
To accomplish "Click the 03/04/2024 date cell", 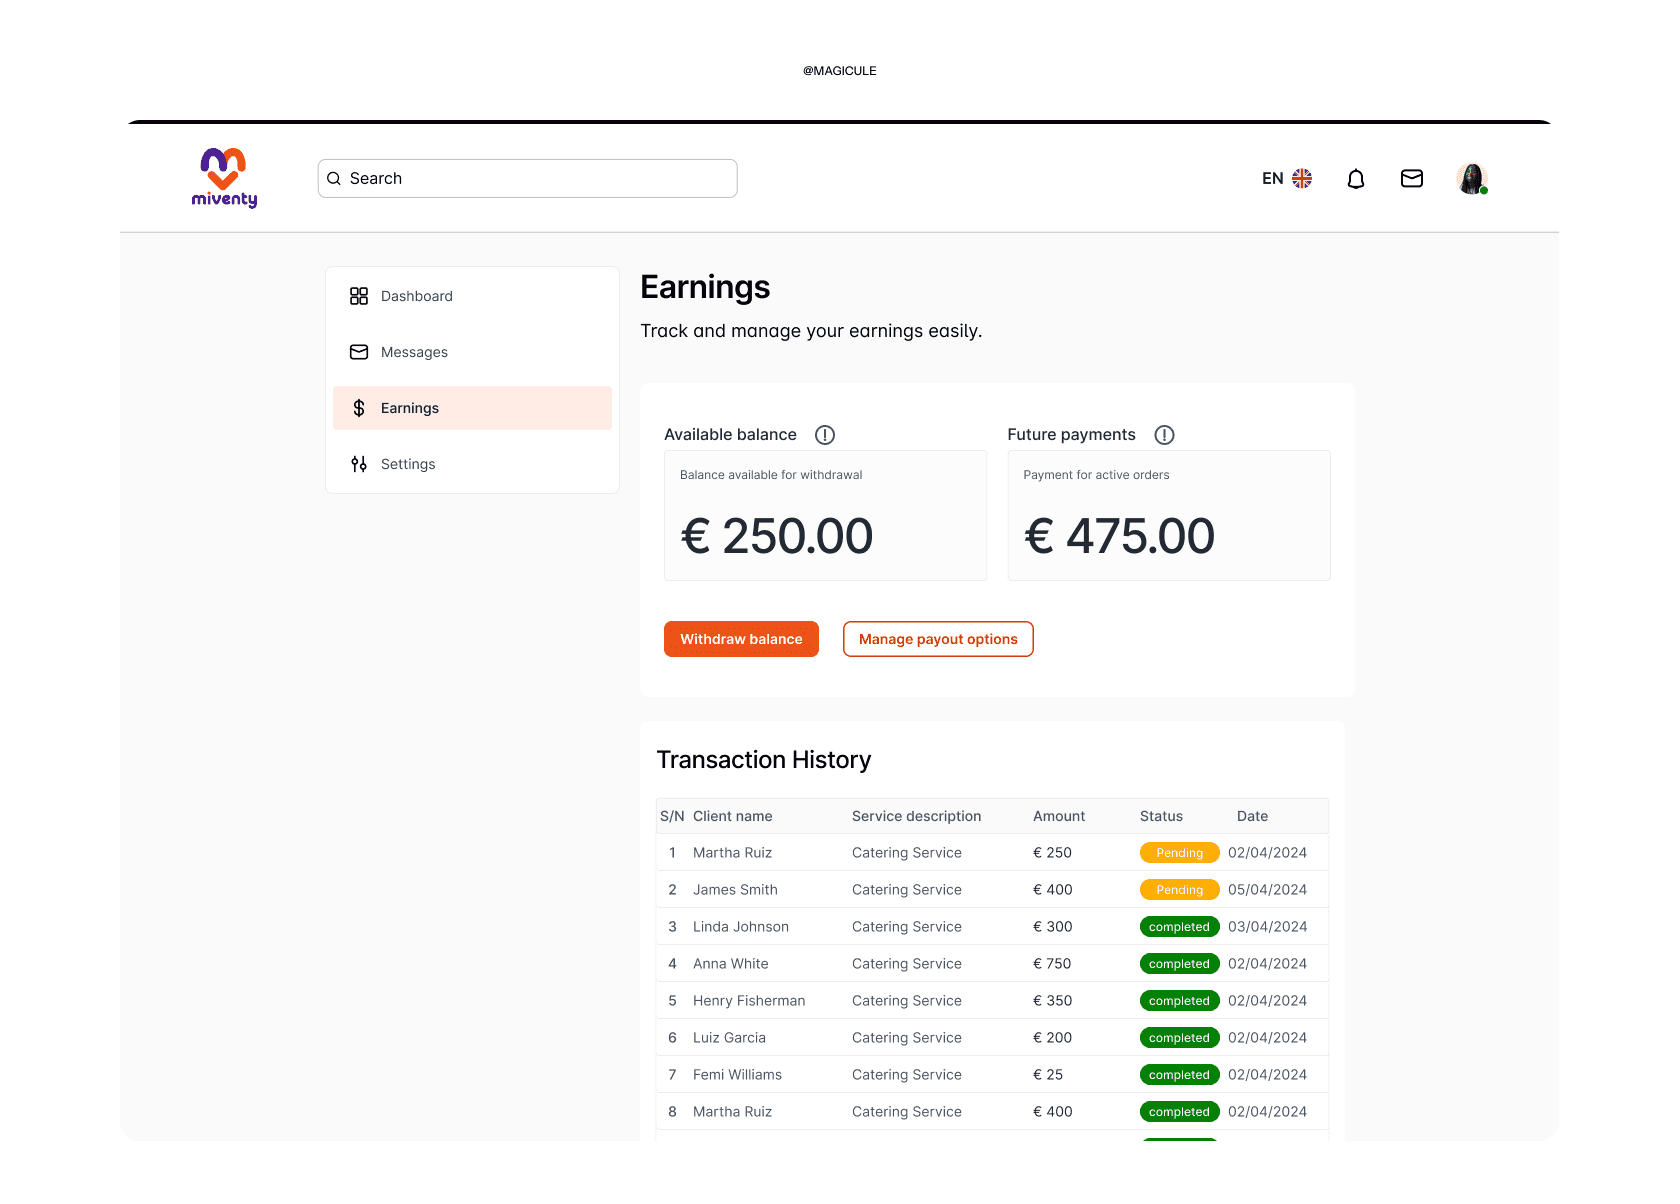I will [1267, 927].
